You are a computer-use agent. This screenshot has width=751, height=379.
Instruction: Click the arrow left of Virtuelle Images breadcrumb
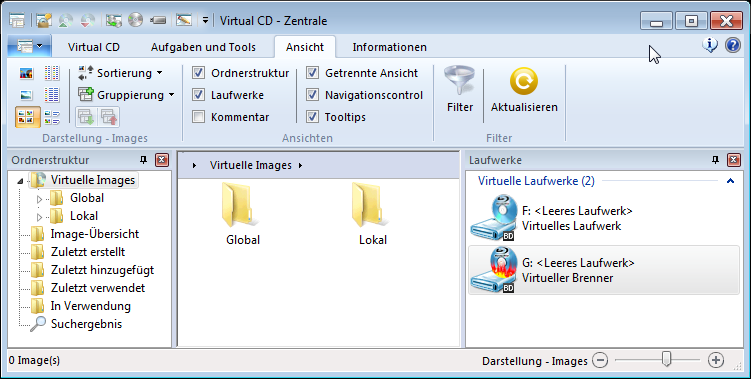[194, 165]
